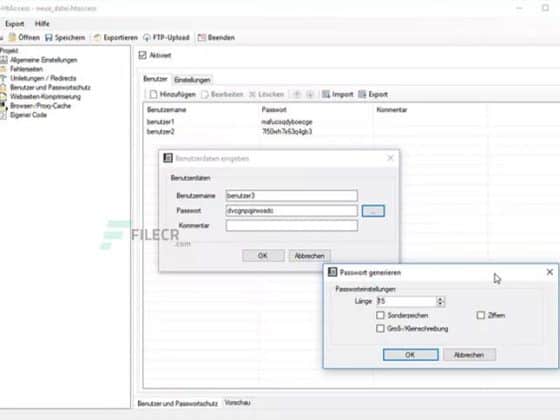Image resolution: width=560 pixels, height=420 pixels.
Task: Switch to the Einstellungen tab
Action: [192, 80]
